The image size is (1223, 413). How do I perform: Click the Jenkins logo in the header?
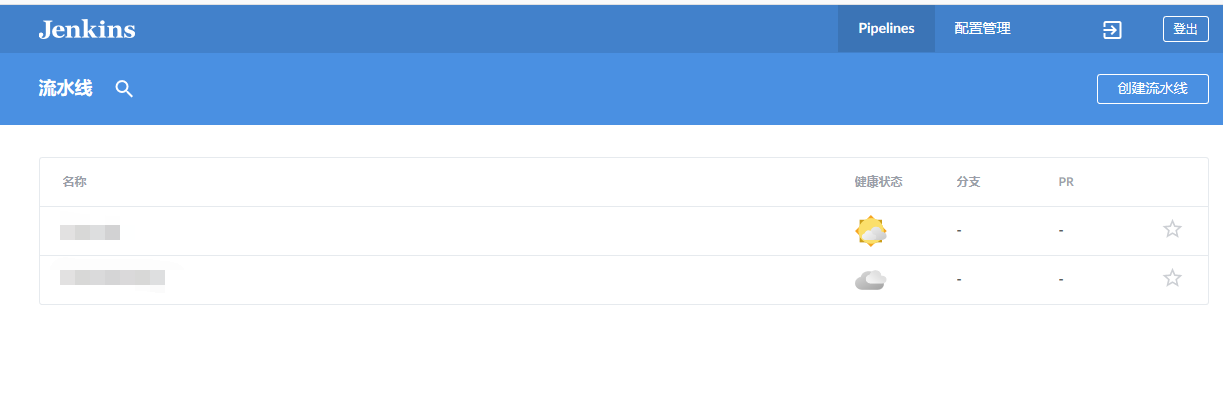(x=87, y=29)
